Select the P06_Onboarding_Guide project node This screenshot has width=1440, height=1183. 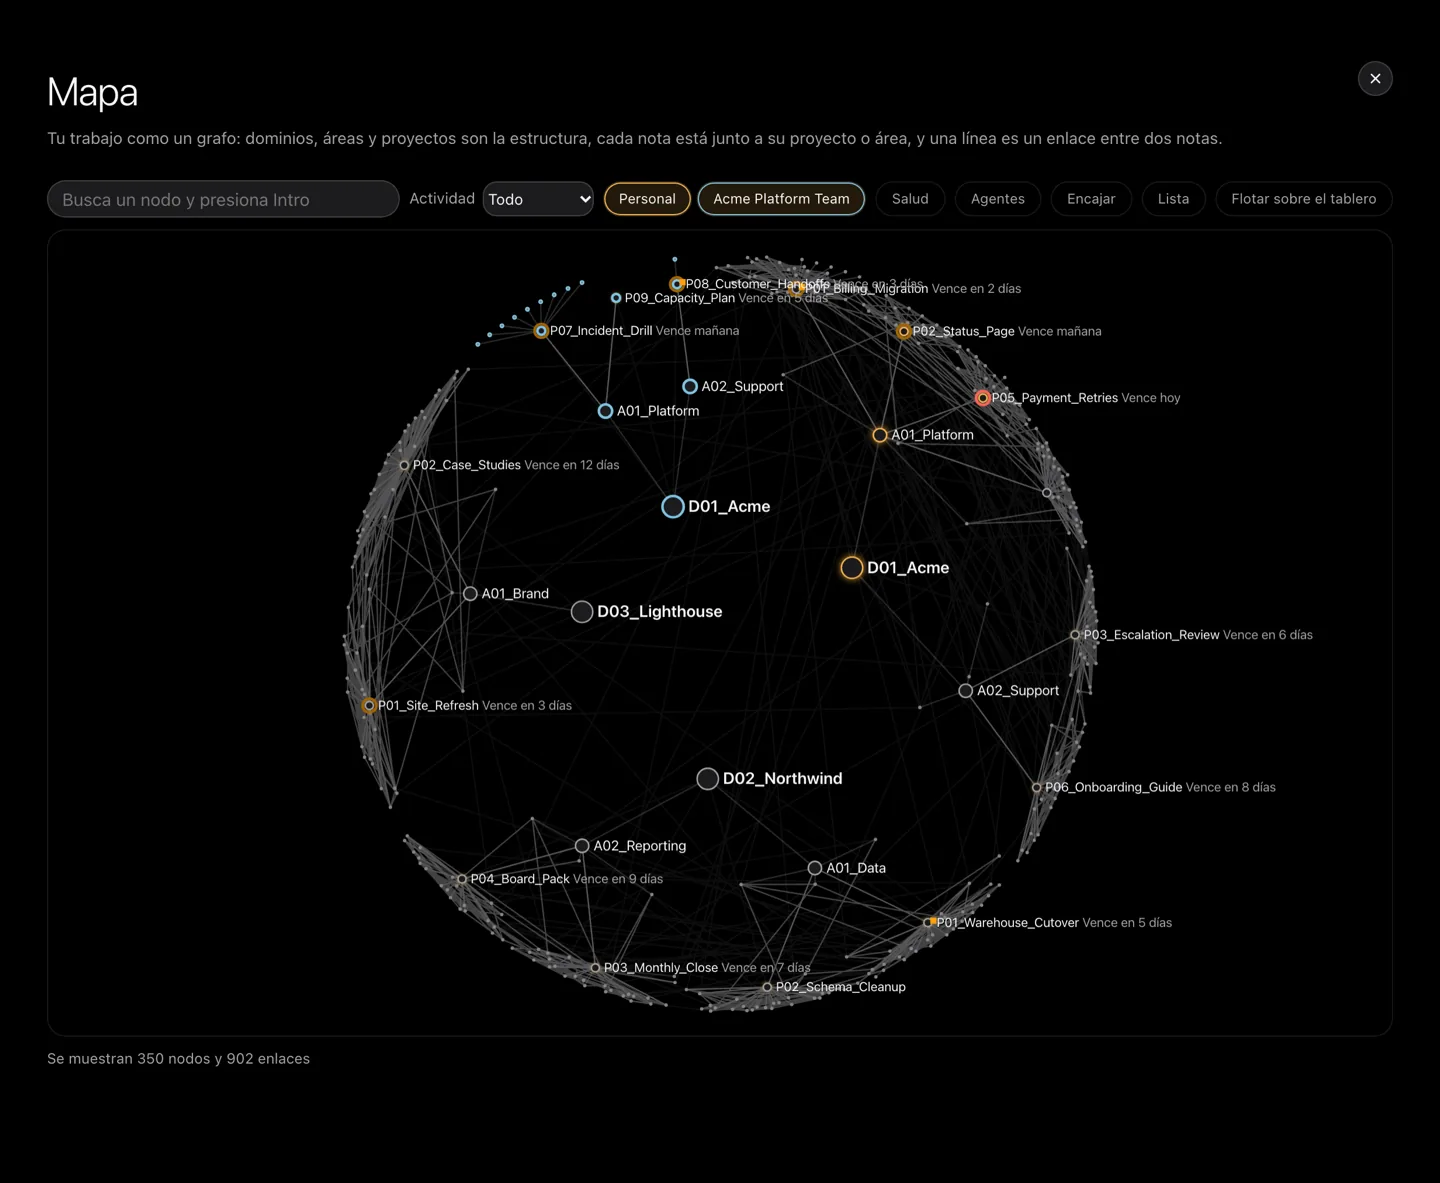[1036, 788]
